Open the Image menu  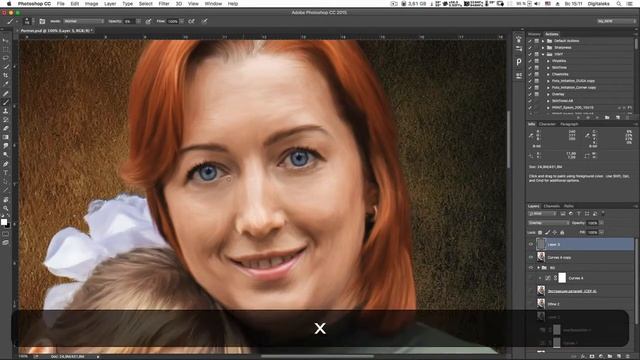91,4
